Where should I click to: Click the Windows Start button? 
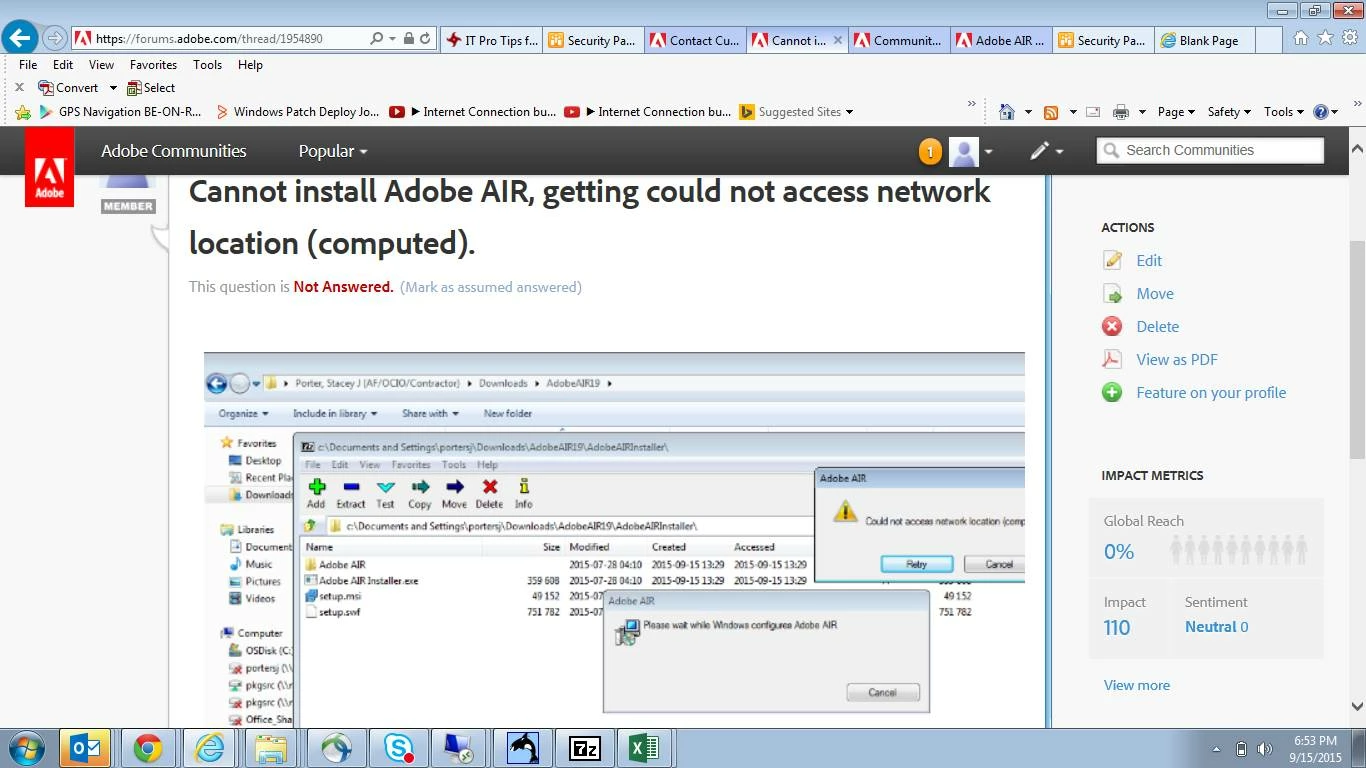tap(24, 748)
